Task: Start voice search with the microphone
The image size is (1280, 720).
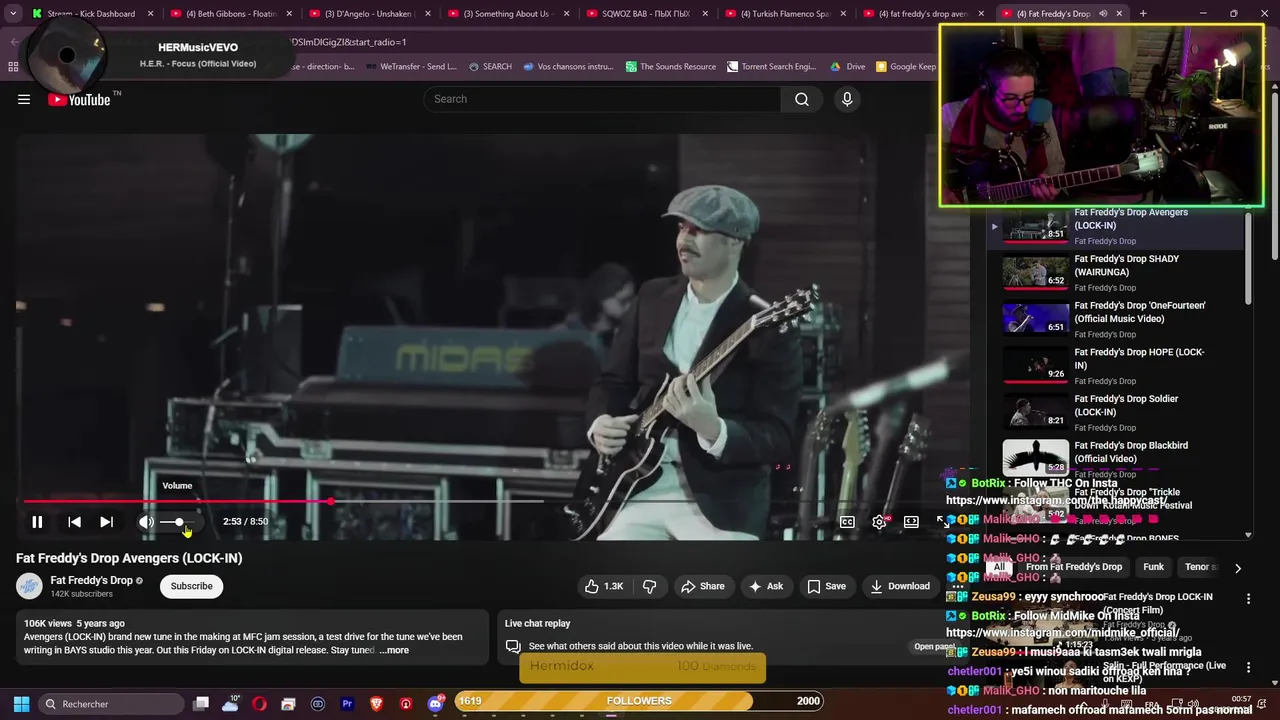Action: (847, 99)
